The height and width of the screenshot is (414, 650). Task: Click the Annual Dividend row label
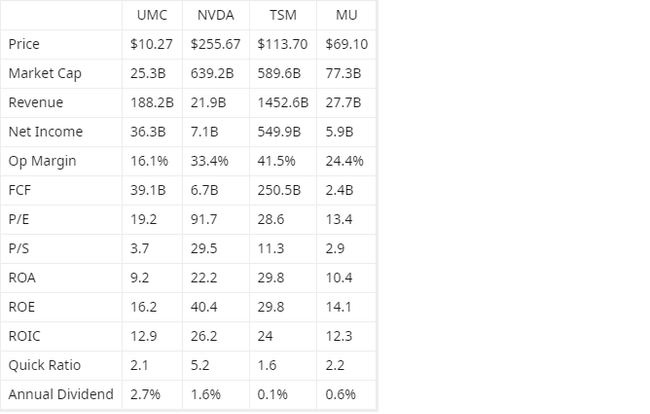[x=60, y=394]
